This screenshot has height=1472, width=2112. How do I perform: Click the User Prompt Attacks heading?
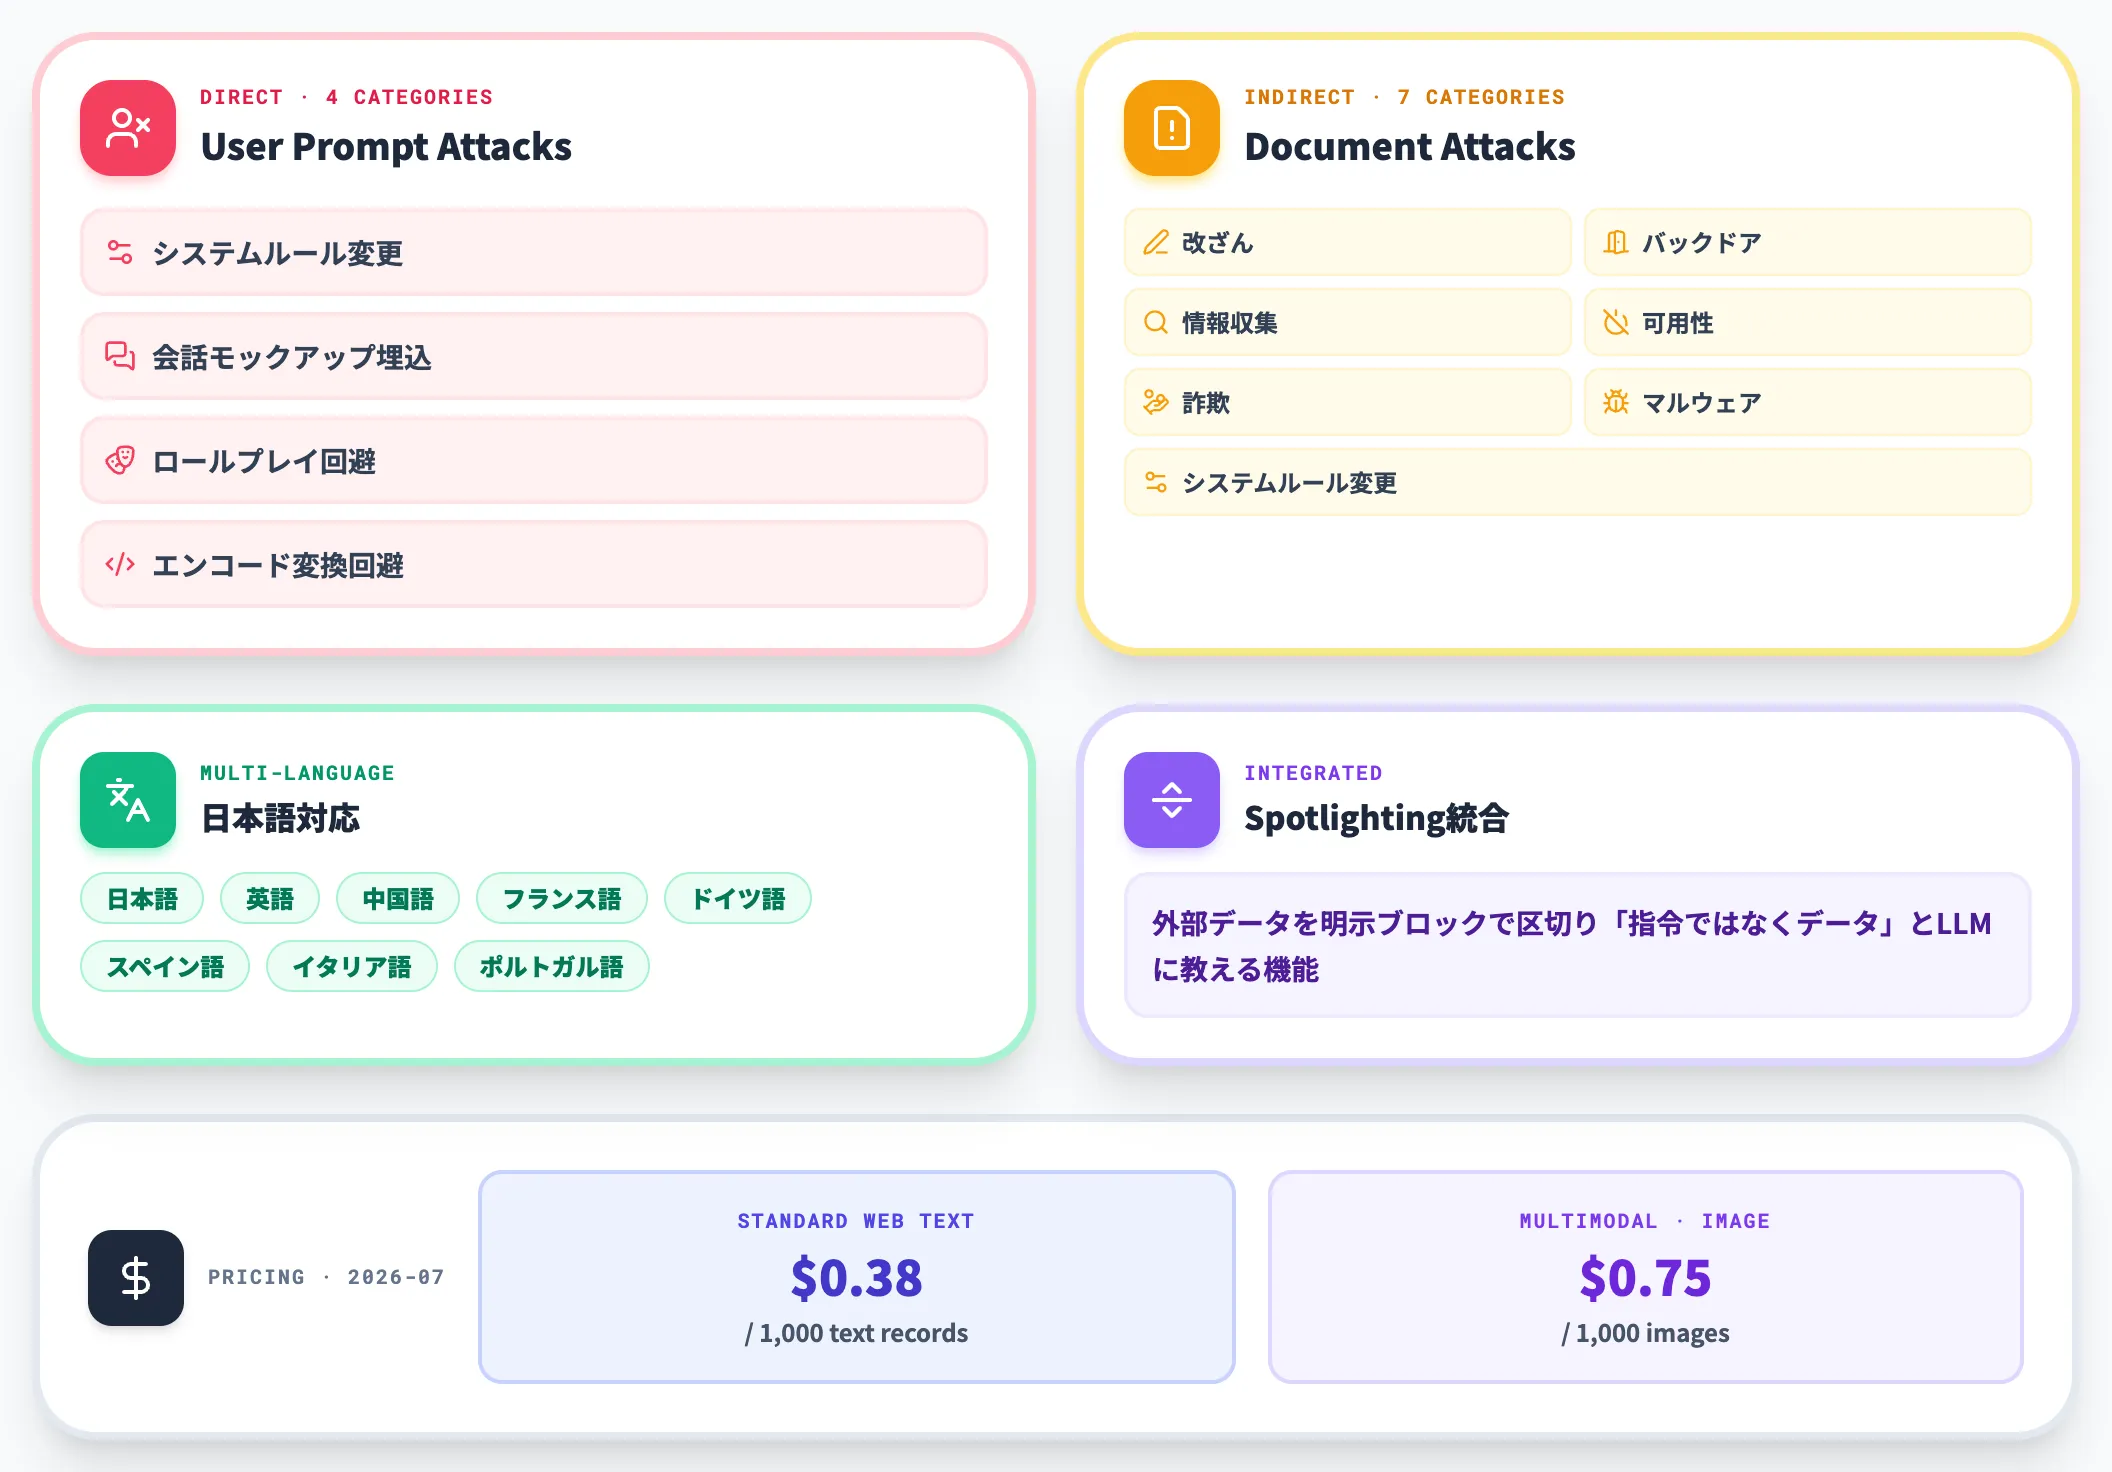click(x=386, y=147)
